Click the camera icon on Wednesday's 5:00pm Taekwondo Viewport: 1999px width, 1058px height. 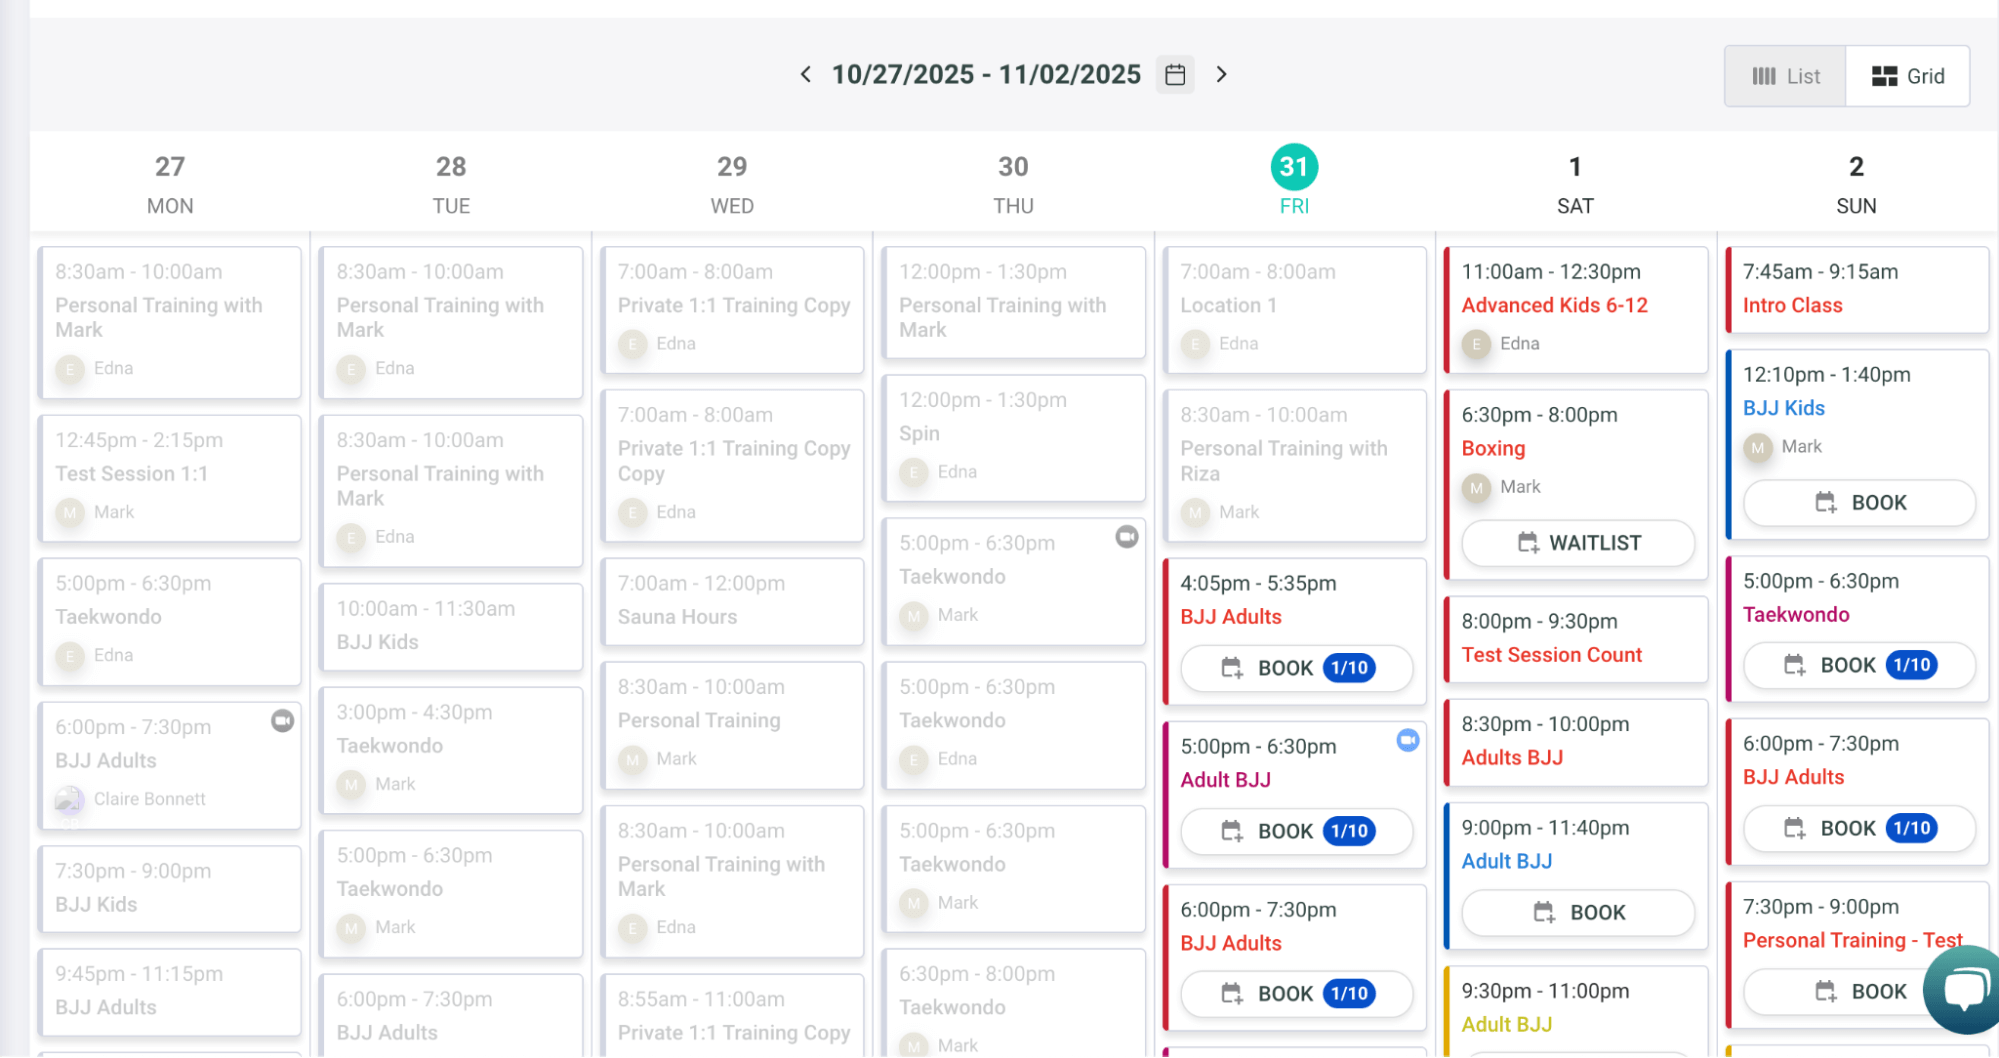tap(1128, 537)
